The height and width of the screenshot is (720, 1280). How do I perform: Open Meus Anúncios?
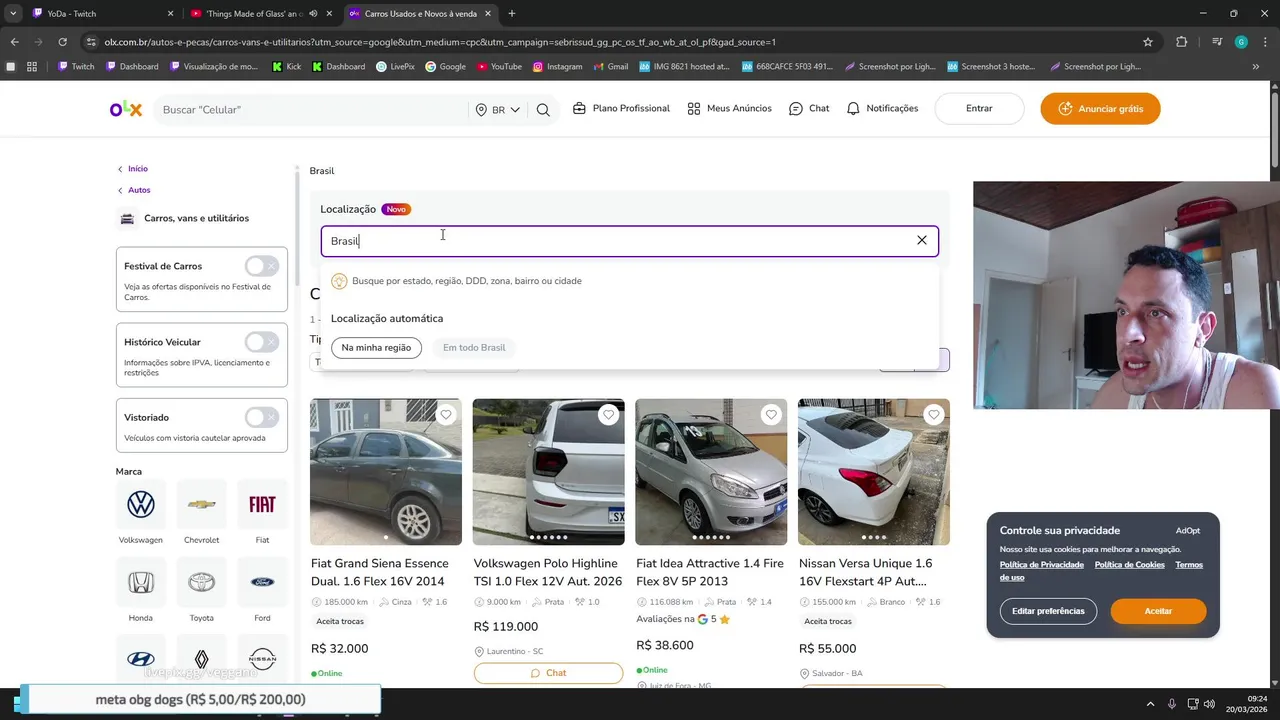click(x=729, y=108)
